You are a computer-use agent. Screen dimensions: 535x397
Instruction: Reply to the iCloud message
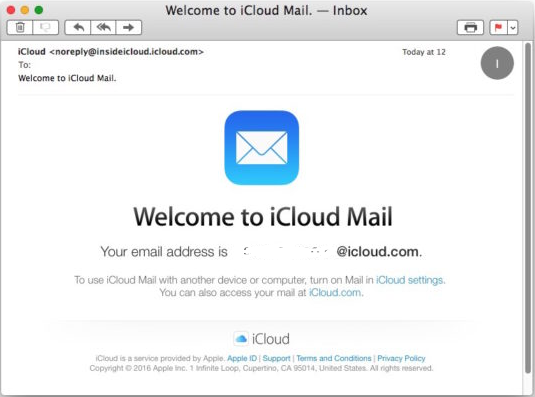pos(78,27)
